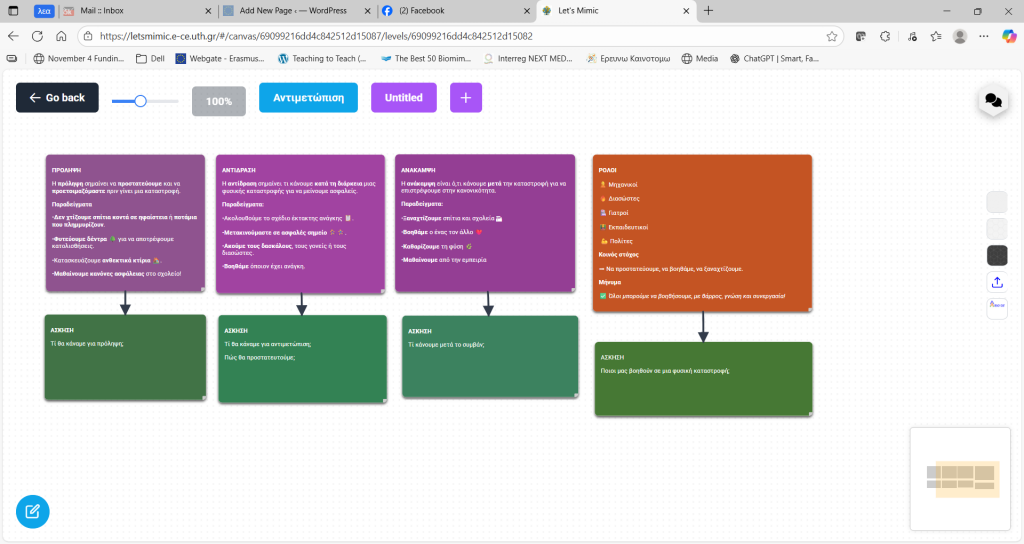This screenshot has height=544, width=1024.
Task: Select the Untitled level tab
Action: tap(404, 98)
